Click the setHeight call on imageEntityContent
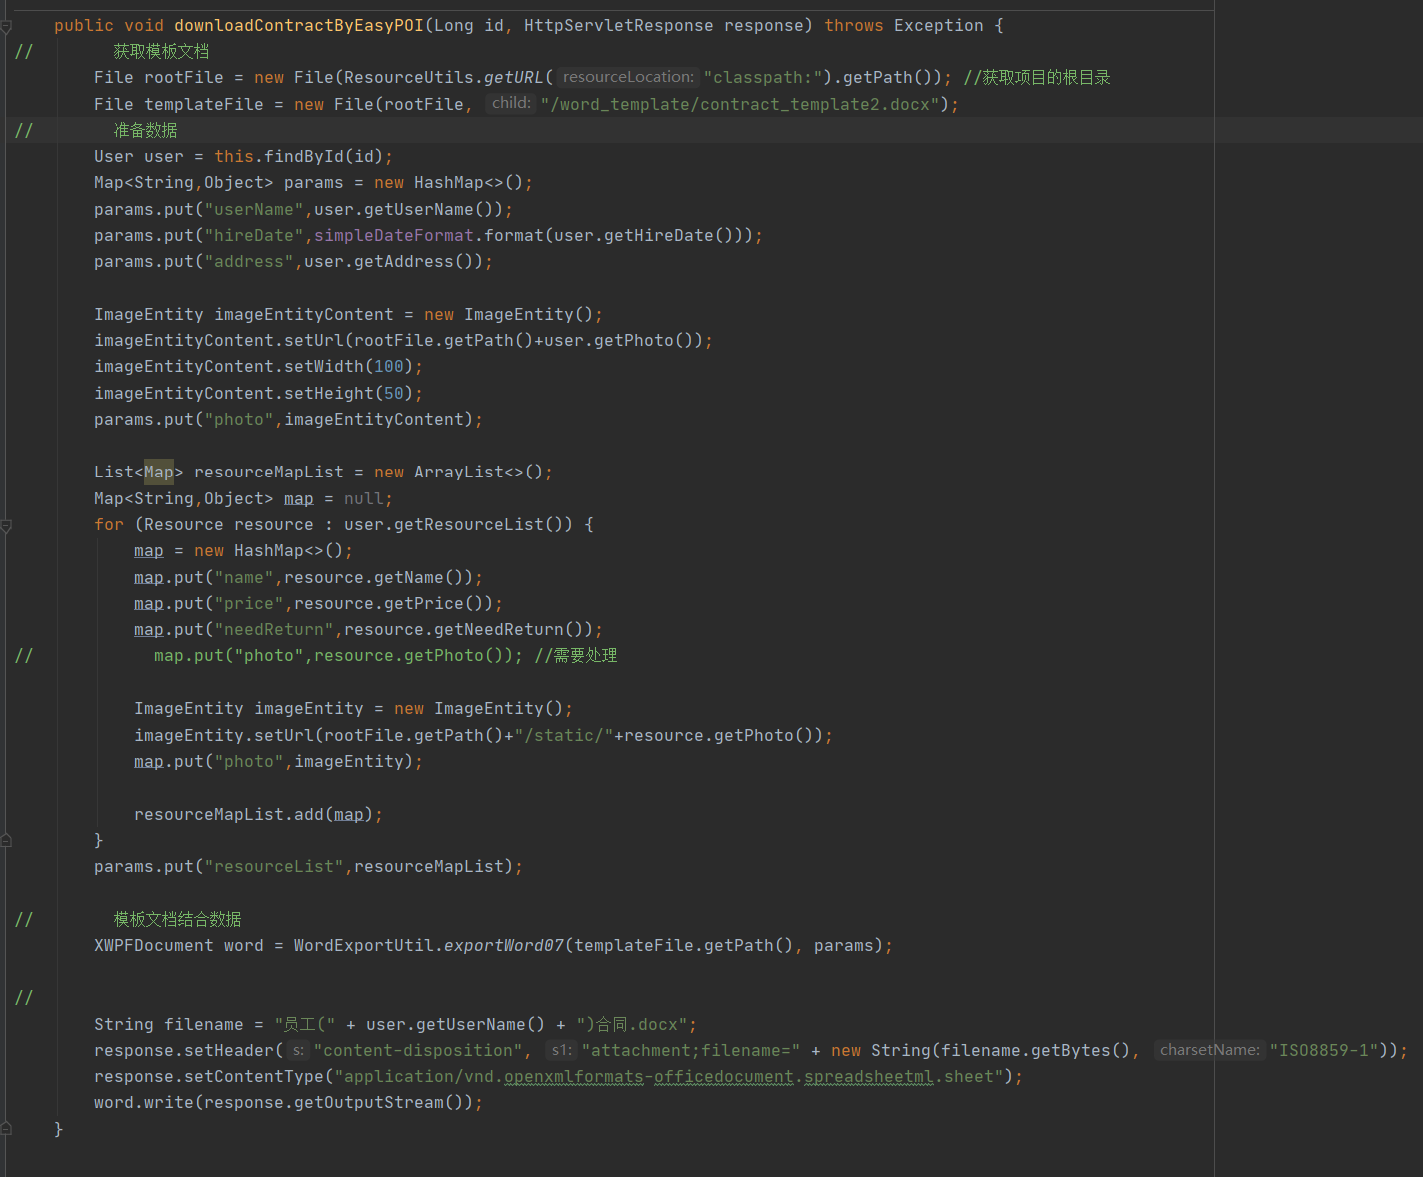 (x=329, y=394)
